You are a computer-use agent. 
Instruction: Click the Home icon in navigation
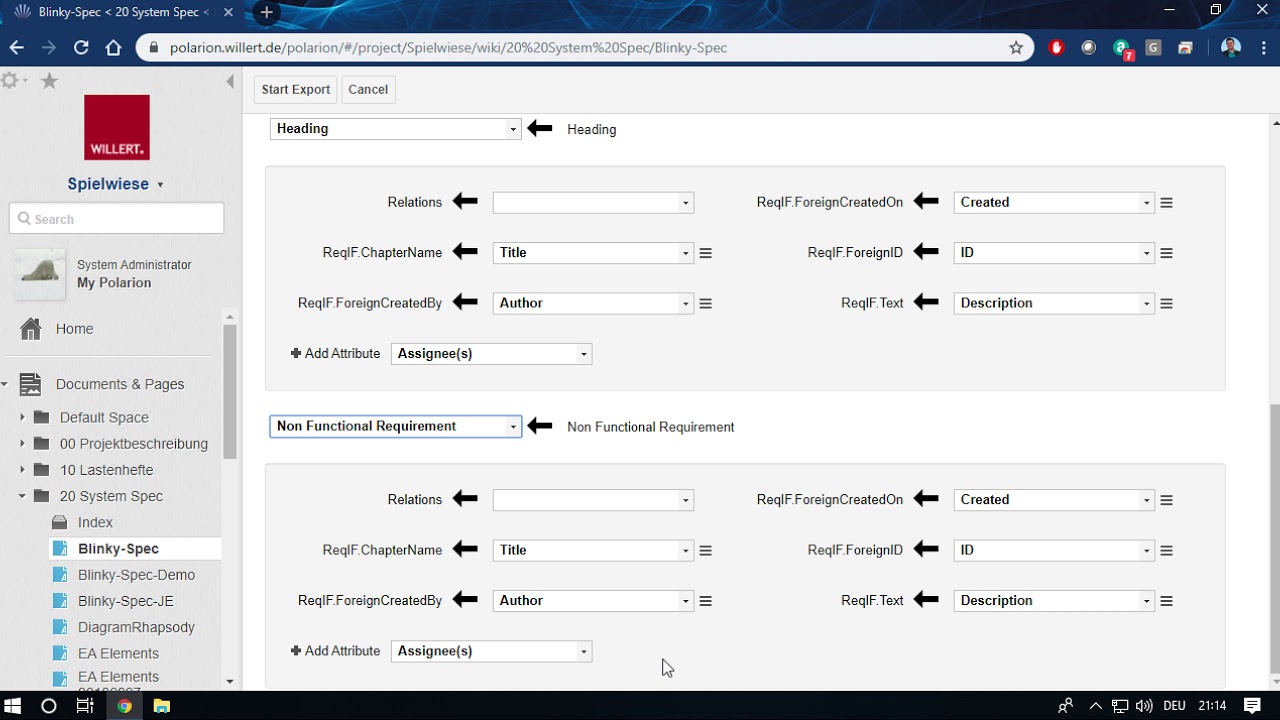pyautogui.click(x=31, y=329)
